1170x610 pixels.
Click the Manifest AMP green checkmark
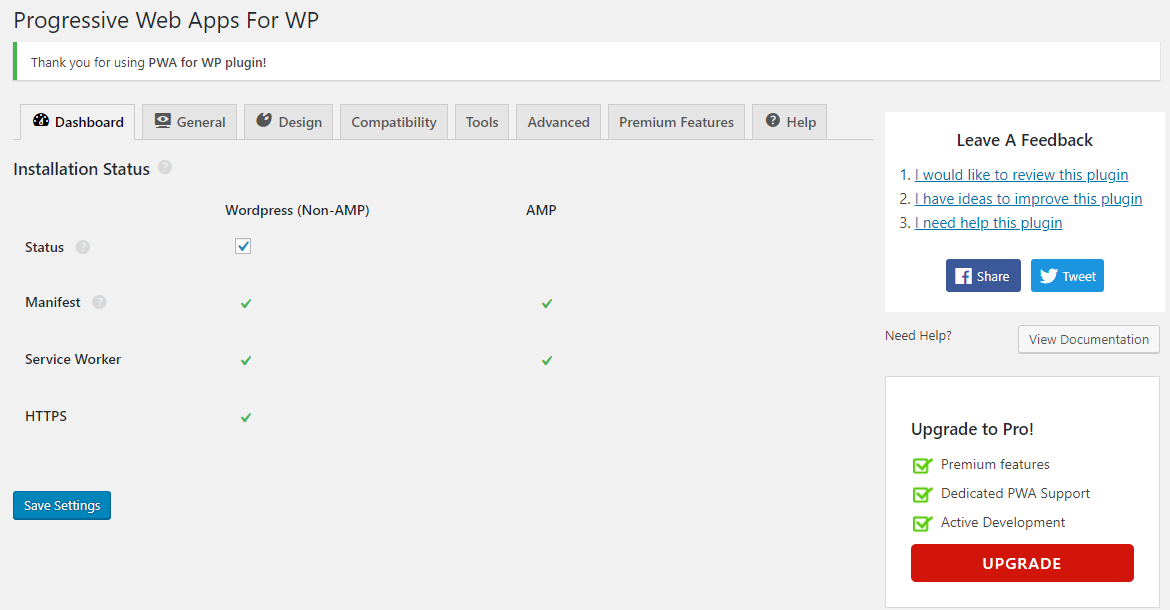[x=547, y=304]
